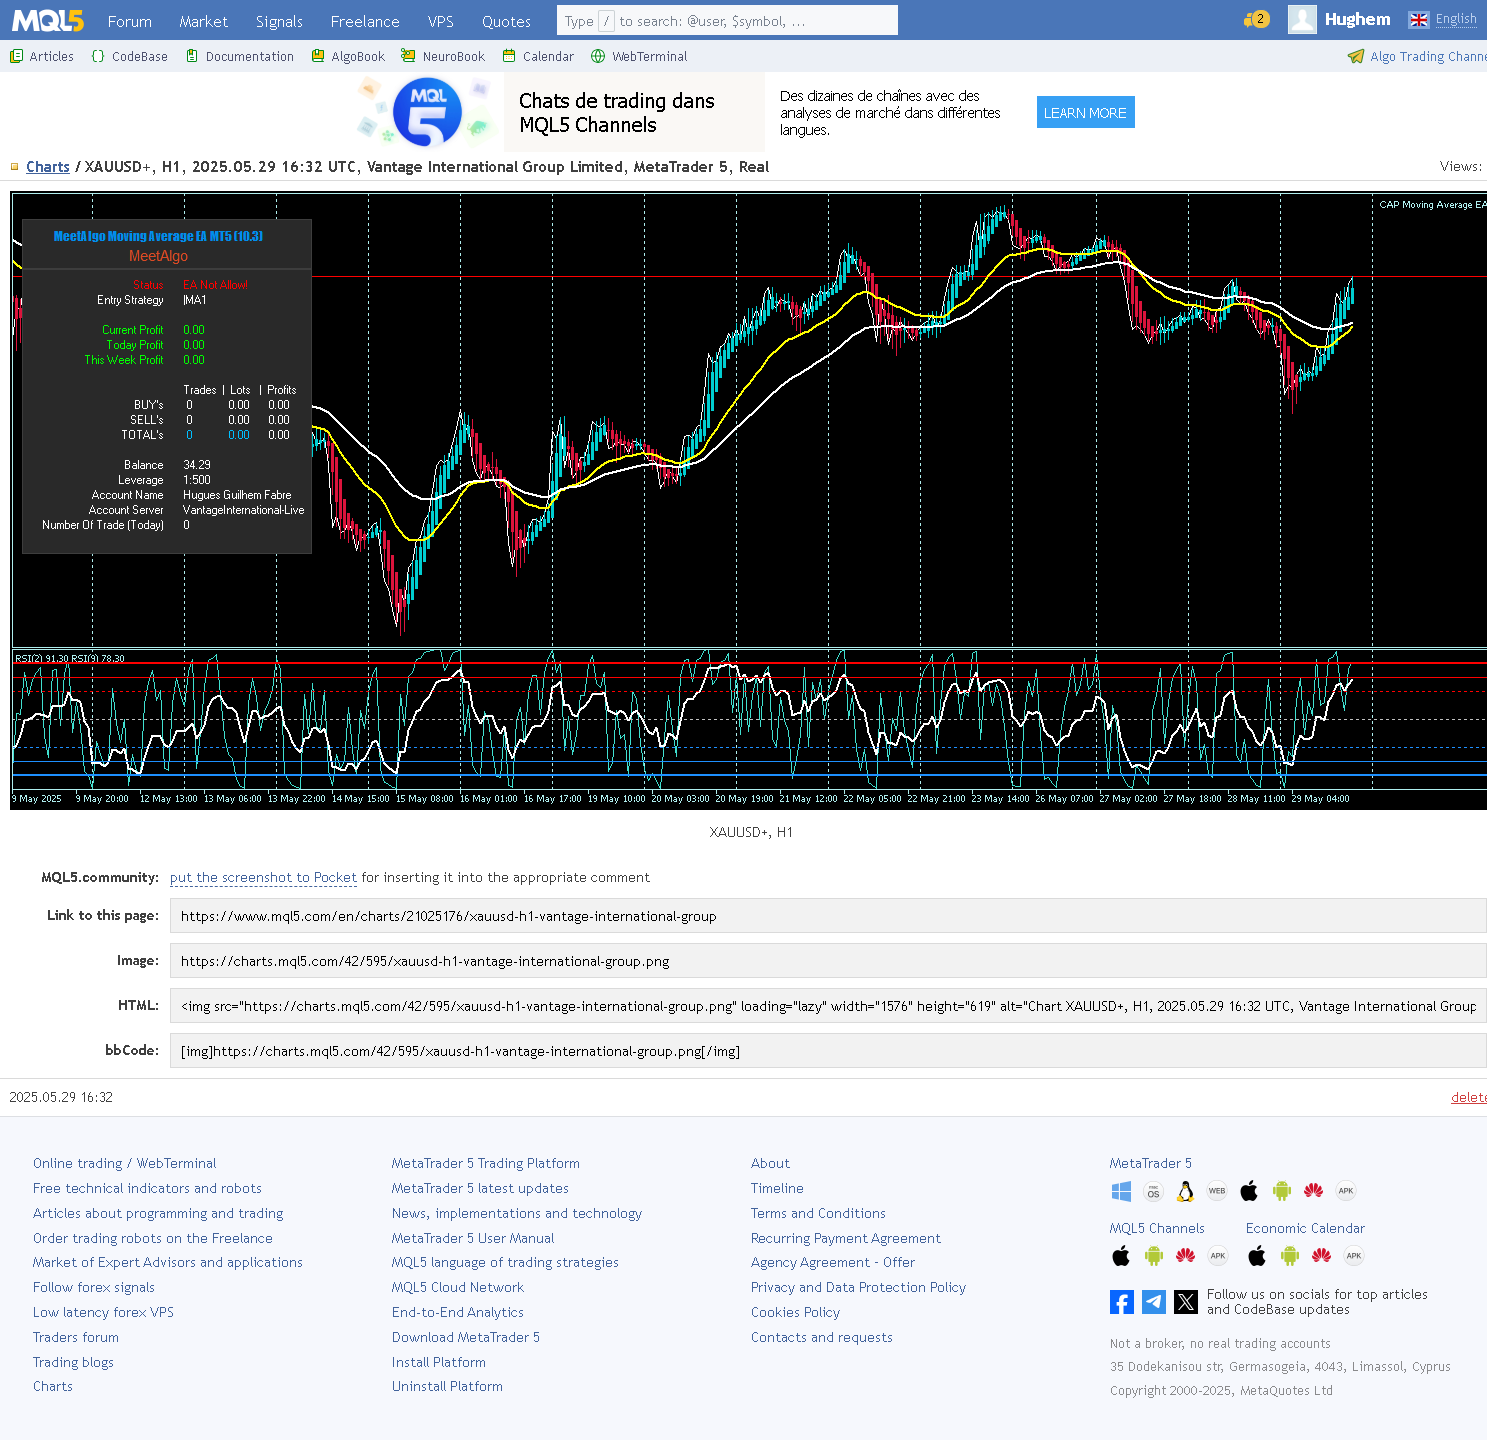Get MetaTrader 5 Huawei icon
Screen dimensions: 1487x1440
pyautogui.click(x=1314, y=1191)
